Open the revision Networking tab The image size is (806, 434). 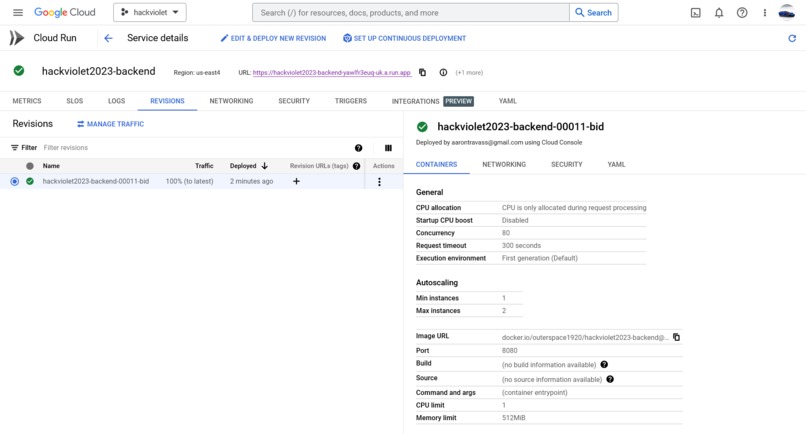pyautogui.click(x=504, y=165)
